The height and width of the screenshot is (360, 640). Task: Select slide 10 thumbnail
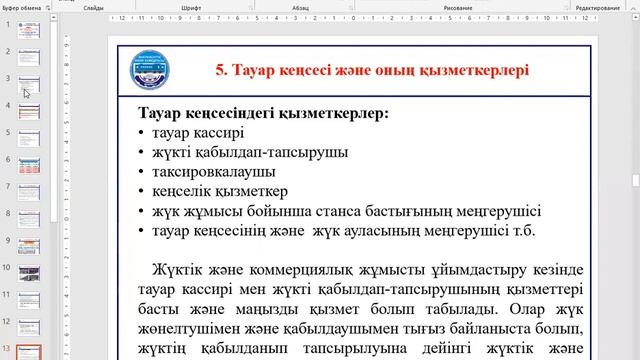(x=29, y=273)
